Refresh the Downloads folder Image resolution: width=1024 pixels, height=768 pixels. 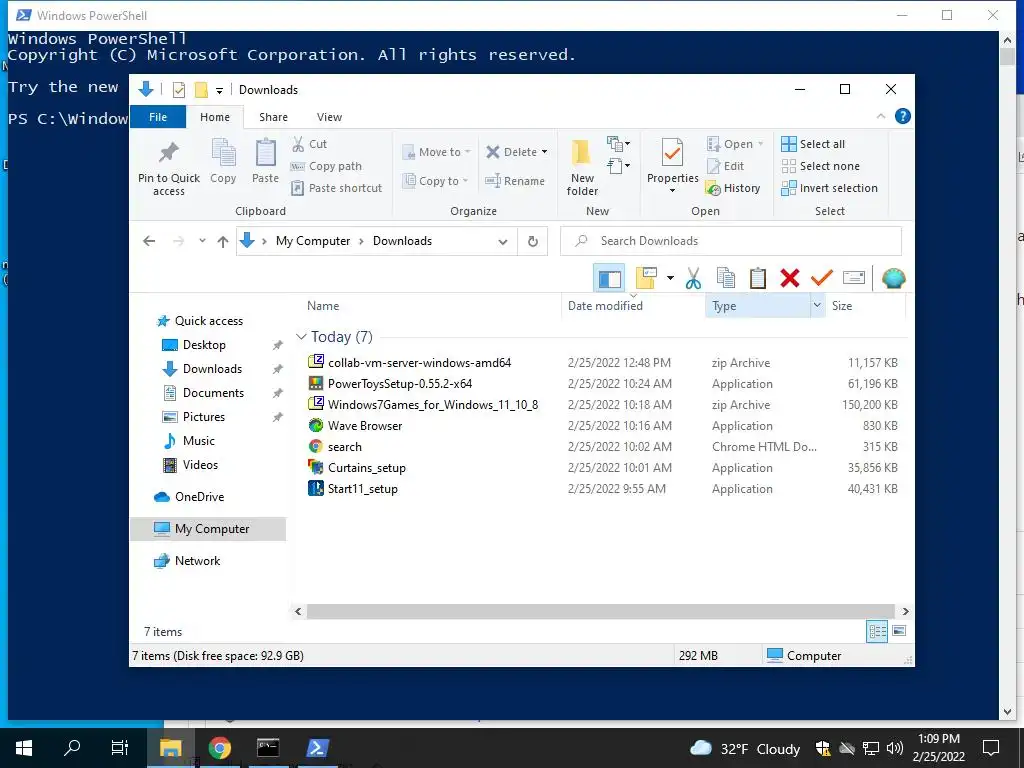533,241
